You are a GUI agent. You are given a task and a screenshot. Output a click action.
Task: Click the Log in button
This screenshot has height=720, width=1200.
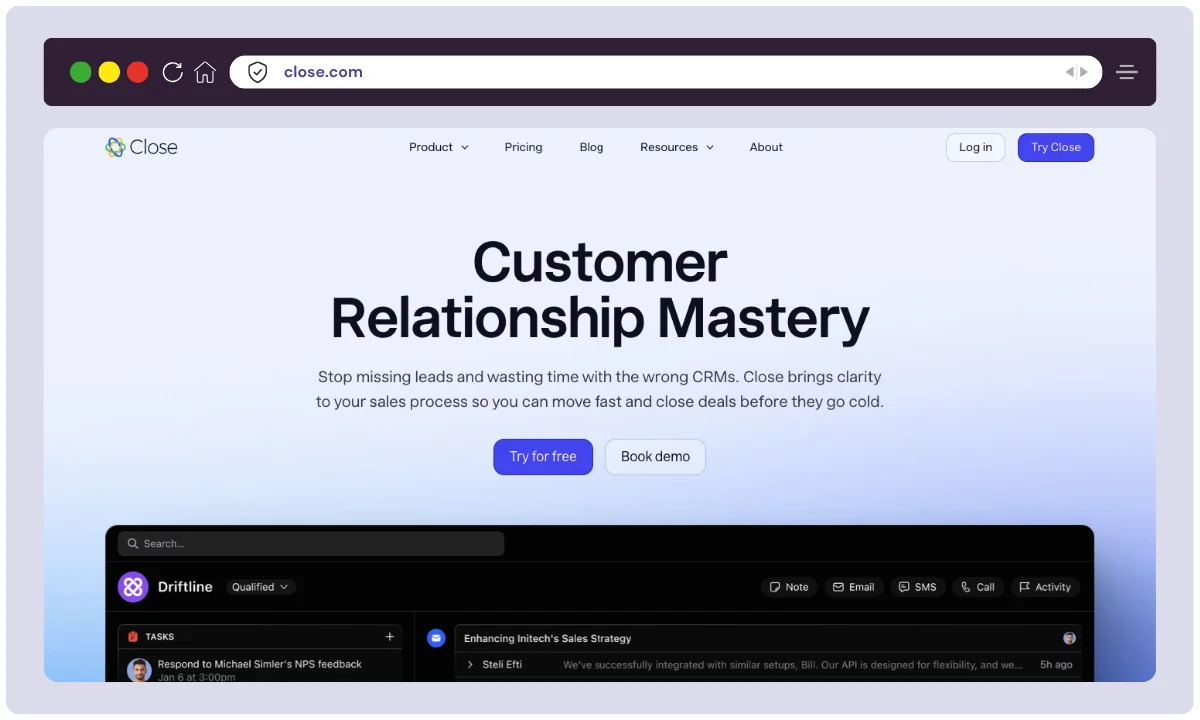(975, 147)
